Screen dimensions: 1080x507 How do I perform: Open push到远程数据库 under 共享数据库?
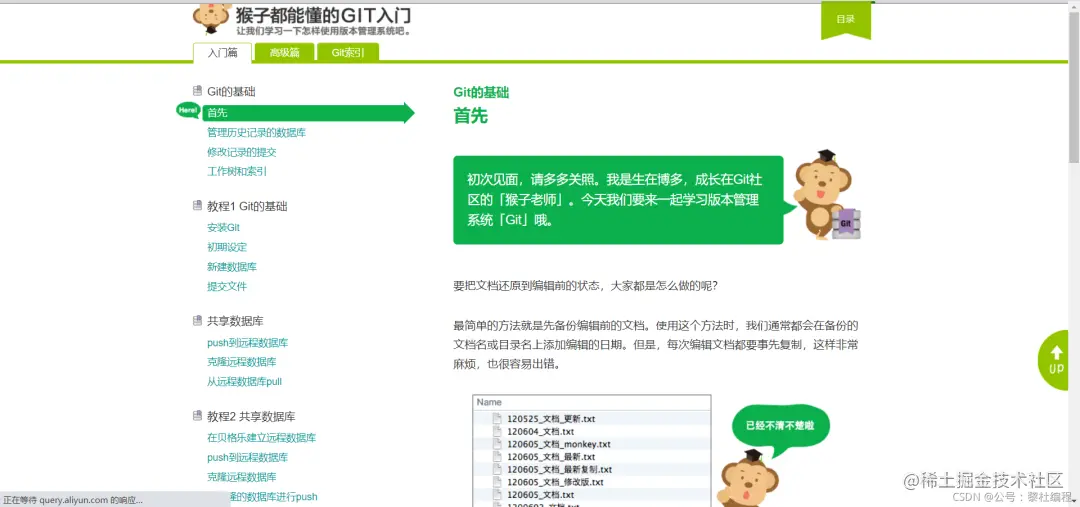click(247, 342)
